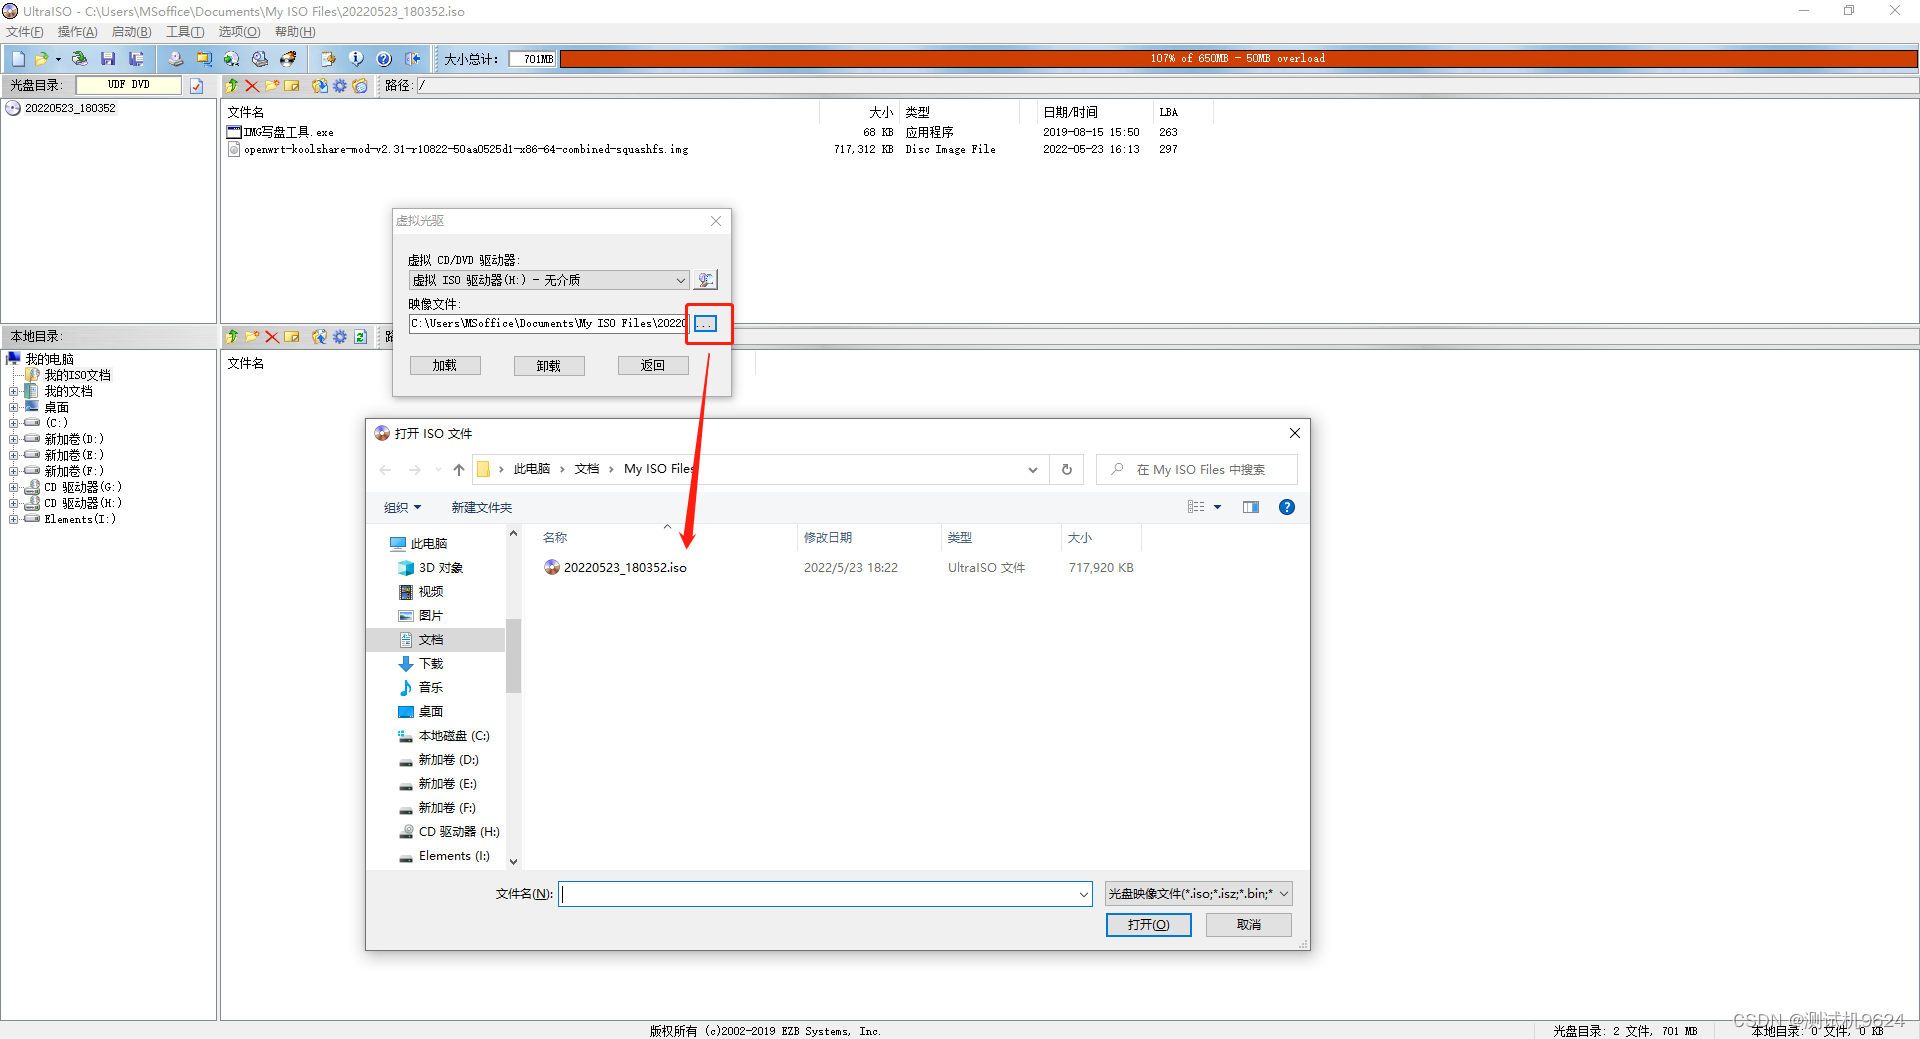The height and width of the screenshot is (1039, 1920).
Task: Click the Mount to virtual drive icon
Action: coord(260,59)
